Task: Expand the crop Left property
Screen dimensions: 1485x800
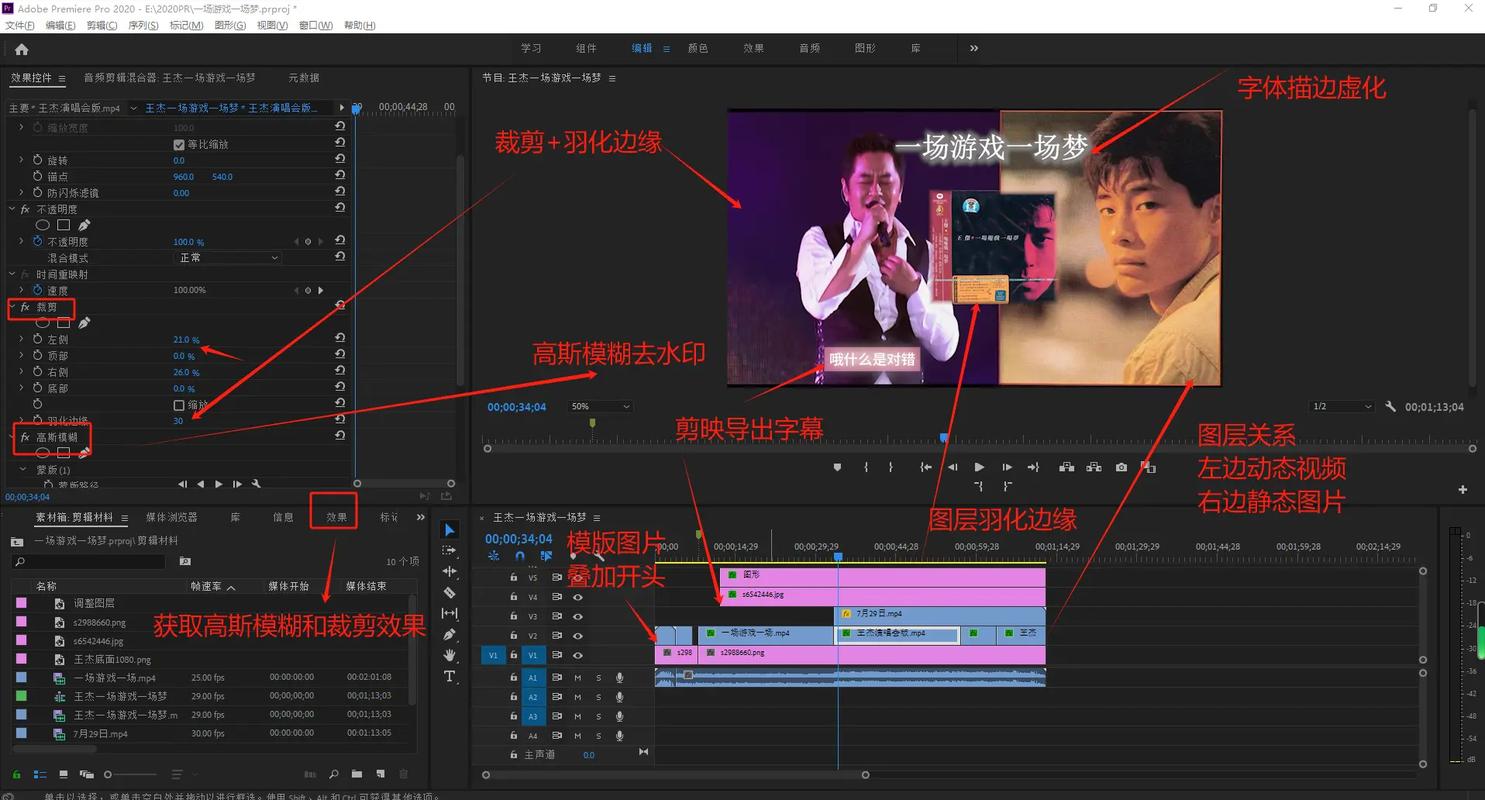Action: click(x=22, y=340)
